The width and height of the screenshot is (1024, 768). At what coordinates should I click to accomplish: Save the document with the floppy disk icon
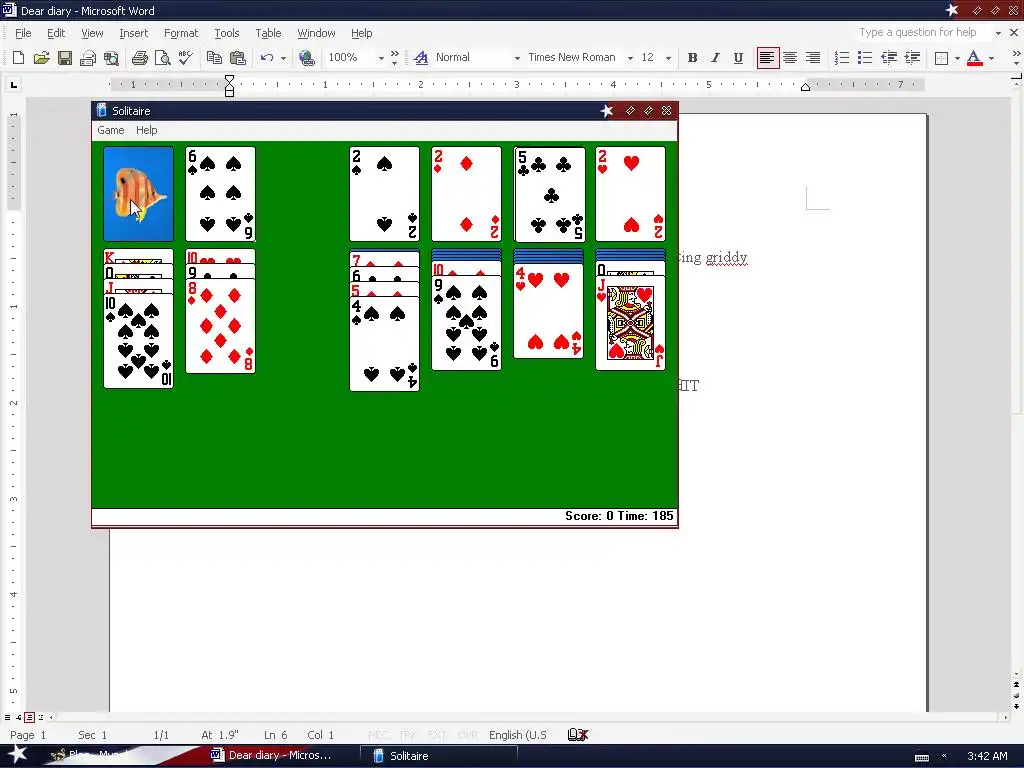coord(65,58)
